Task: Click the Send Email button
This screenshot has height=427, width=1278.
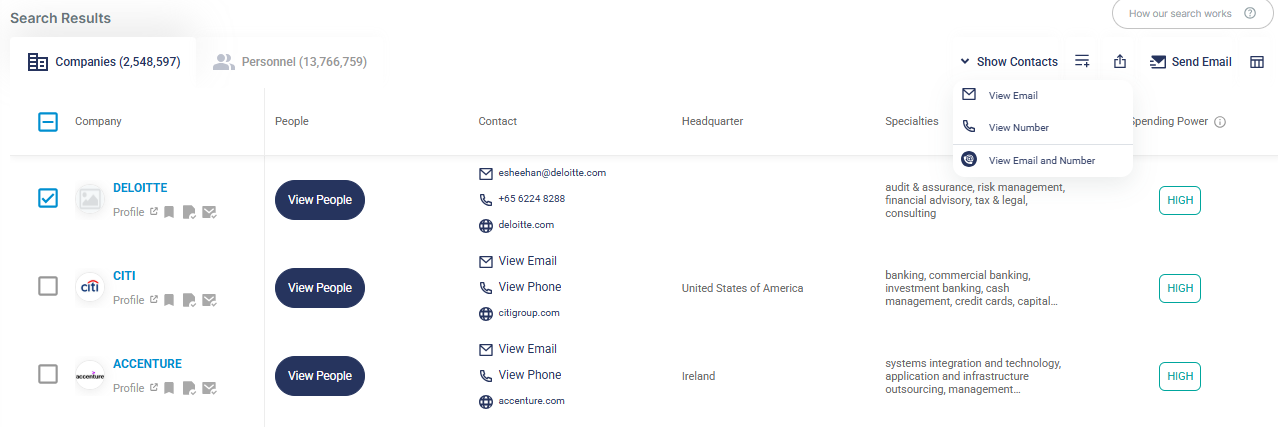Action: (1190, 62)
